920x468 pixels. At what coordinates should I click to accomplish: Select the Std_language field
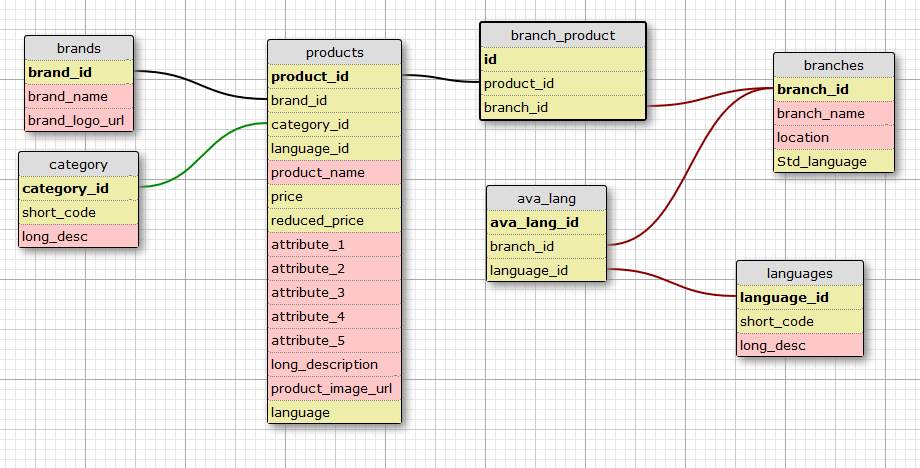click(834, 161)
